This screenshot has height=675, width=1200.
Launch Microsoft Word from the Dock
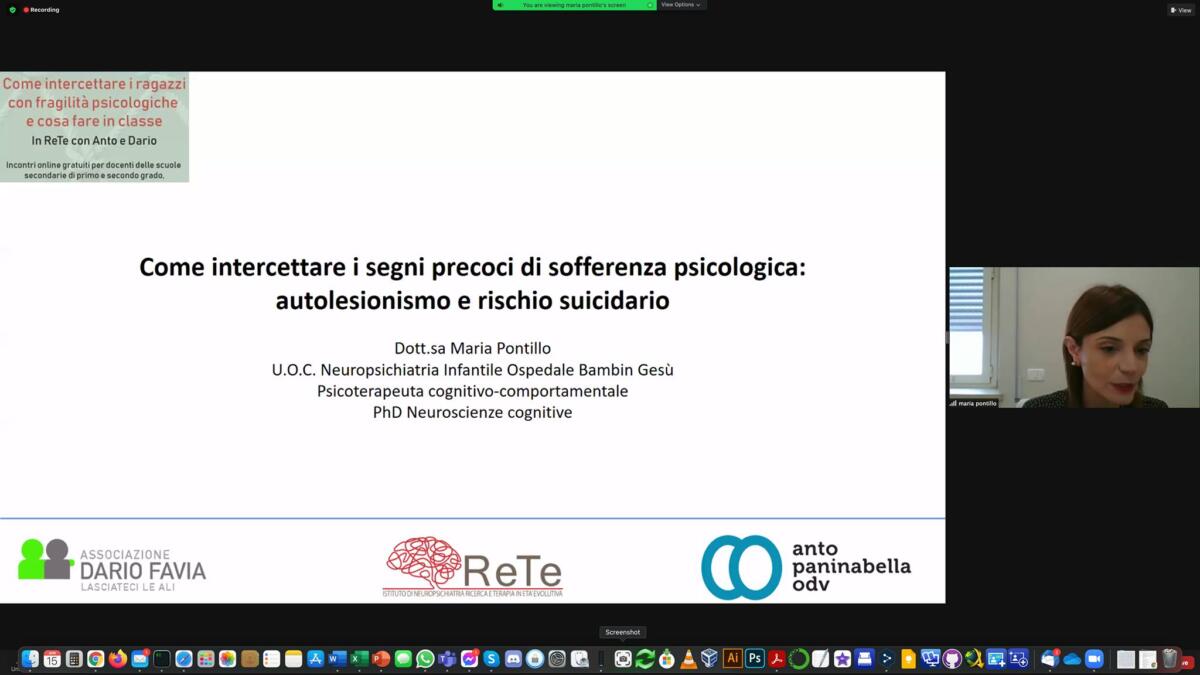337,659
